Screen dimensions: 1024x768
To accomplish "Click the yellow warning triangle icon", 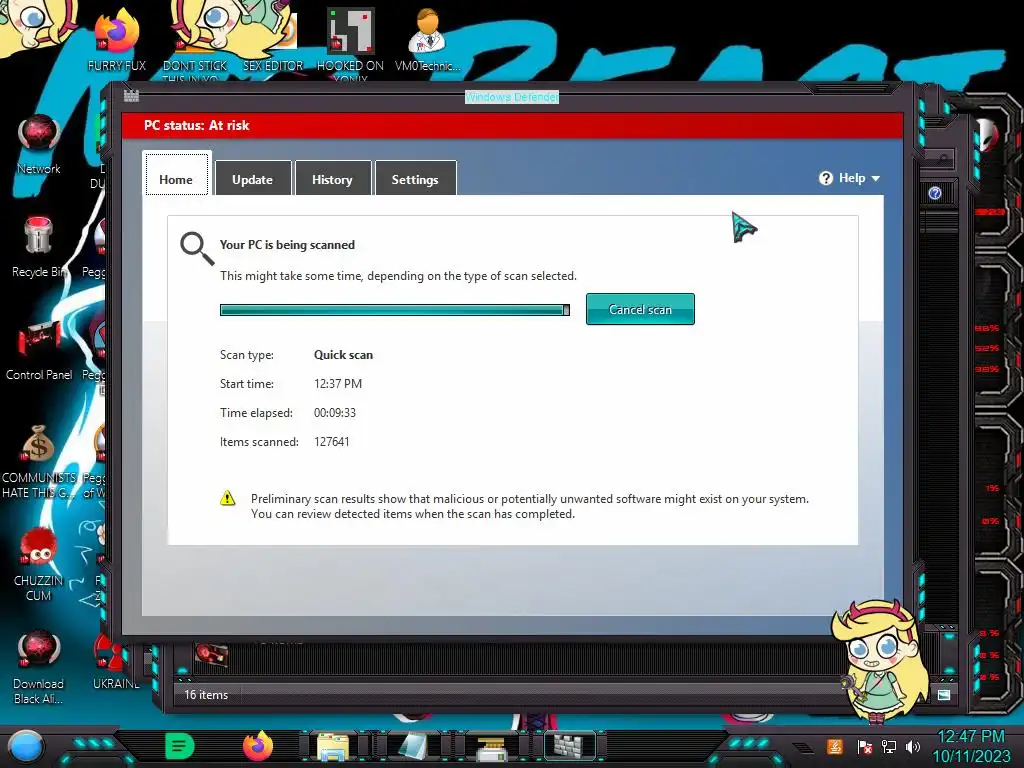I will point(227,498).
